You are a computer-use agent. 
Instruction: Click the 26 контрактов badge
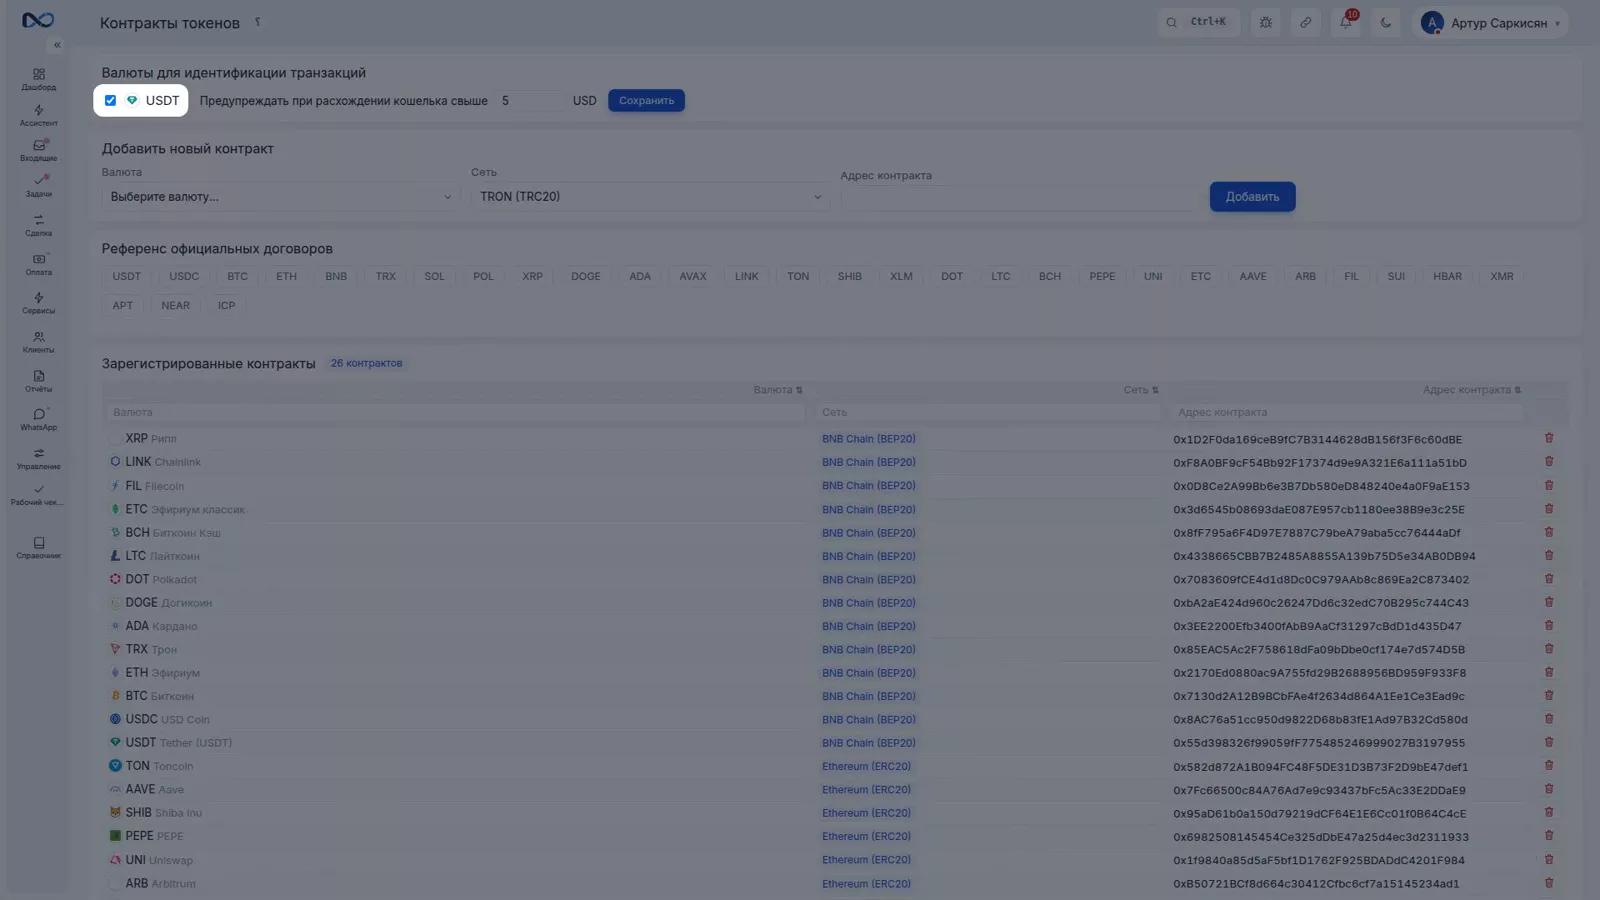pos(366,364)
